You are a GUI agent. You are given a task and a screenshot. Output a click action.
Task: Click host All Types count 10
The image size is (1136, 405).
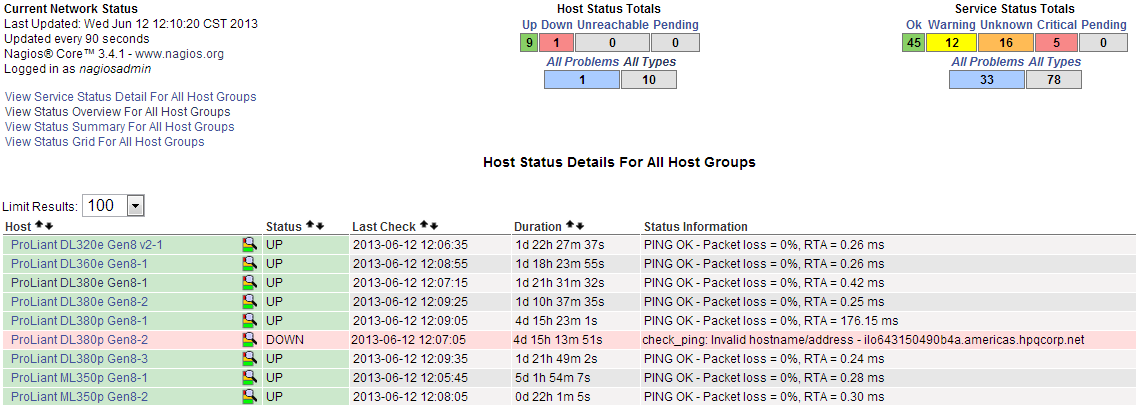[x=649, y=80]
